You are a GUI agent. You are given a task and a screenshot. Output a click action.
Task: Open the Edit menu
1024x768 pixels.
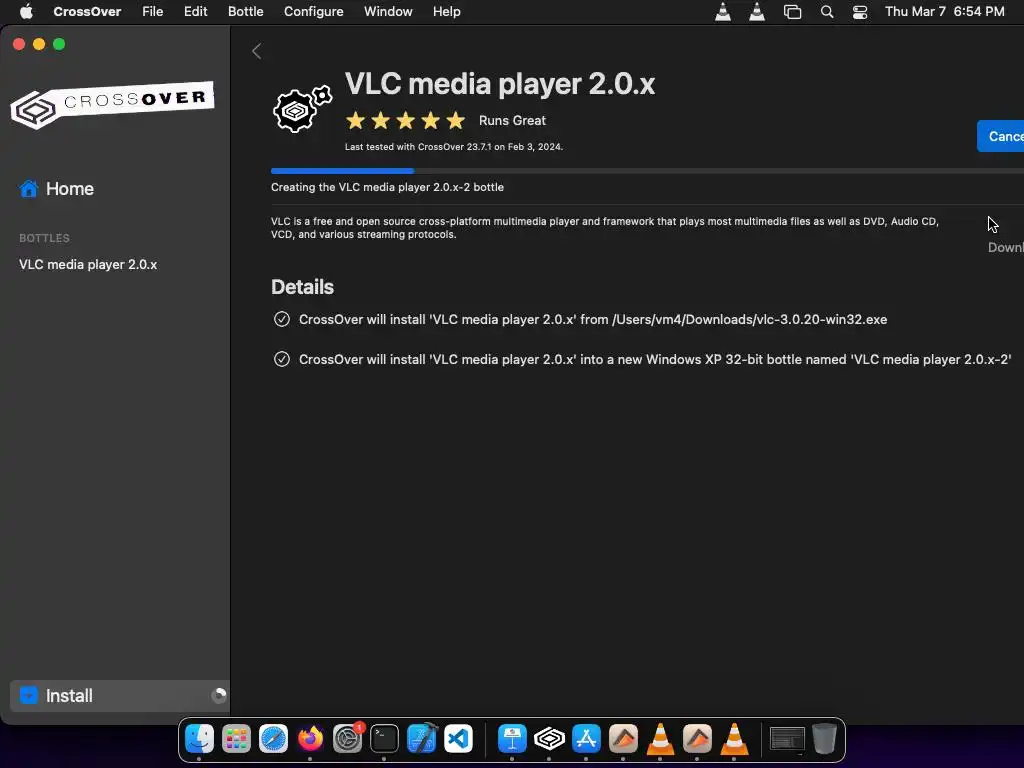click(x=195, y=12)
